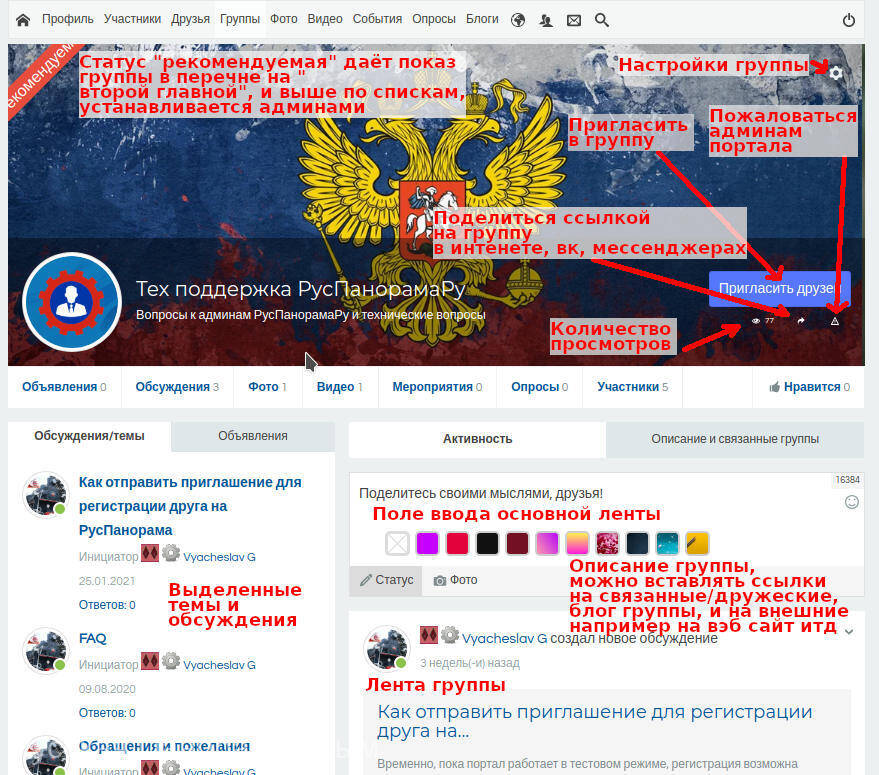Select the yellow pencil background swatch

(697, 543)
